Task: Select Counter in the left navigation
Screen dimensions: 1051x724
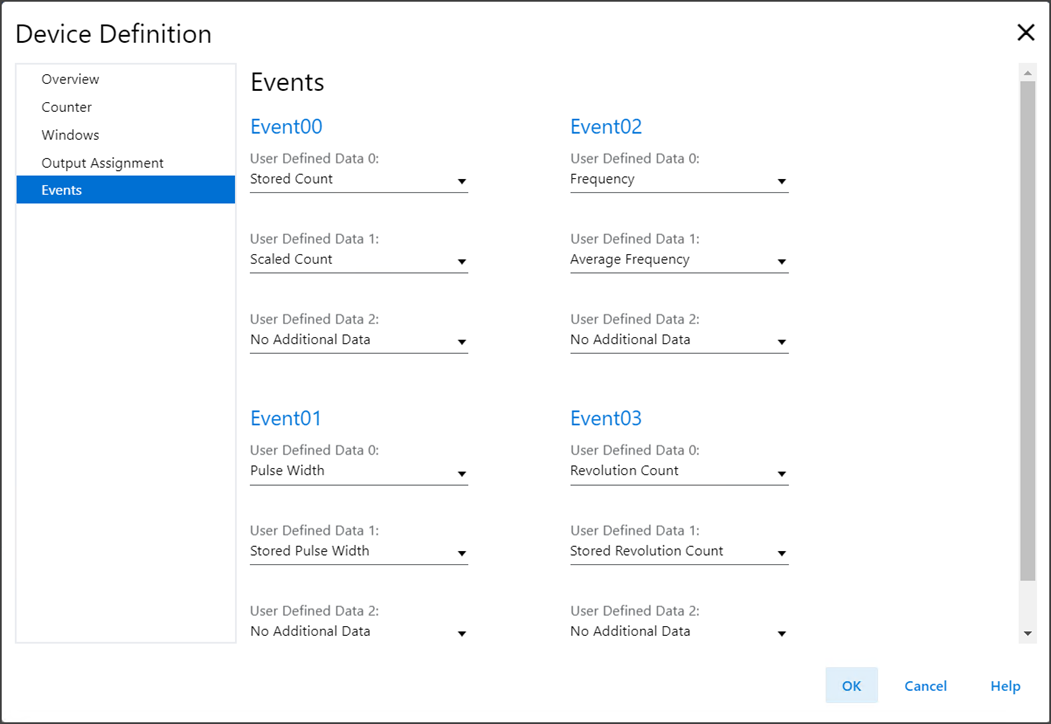Action: [x=66, y=107]
